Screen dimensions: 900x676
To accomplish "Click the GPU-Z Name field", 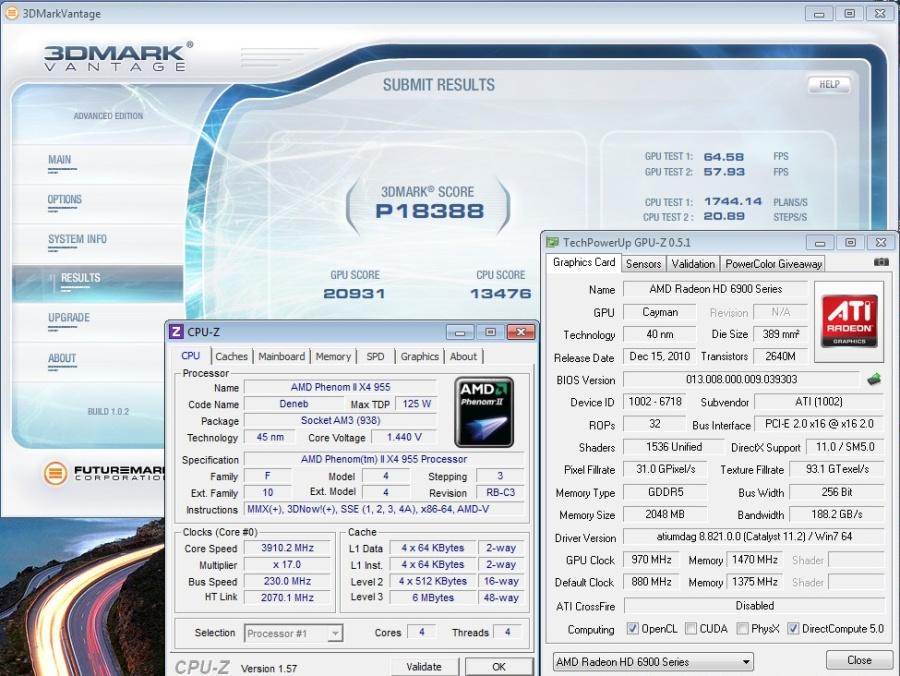I will click(715, 289).
